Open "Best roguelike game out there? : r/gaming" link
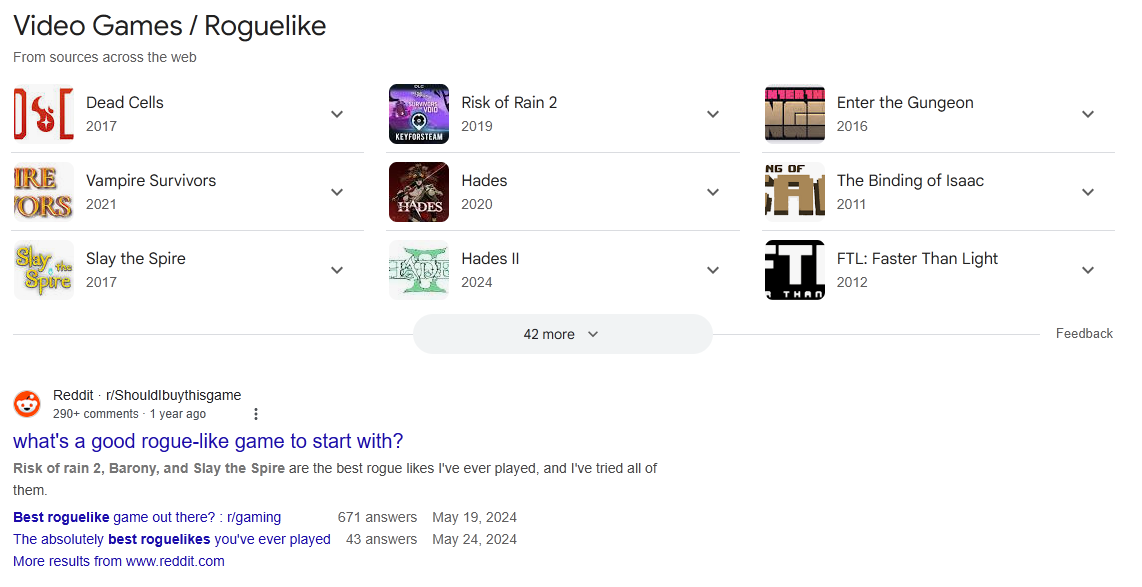 point(147,517)
